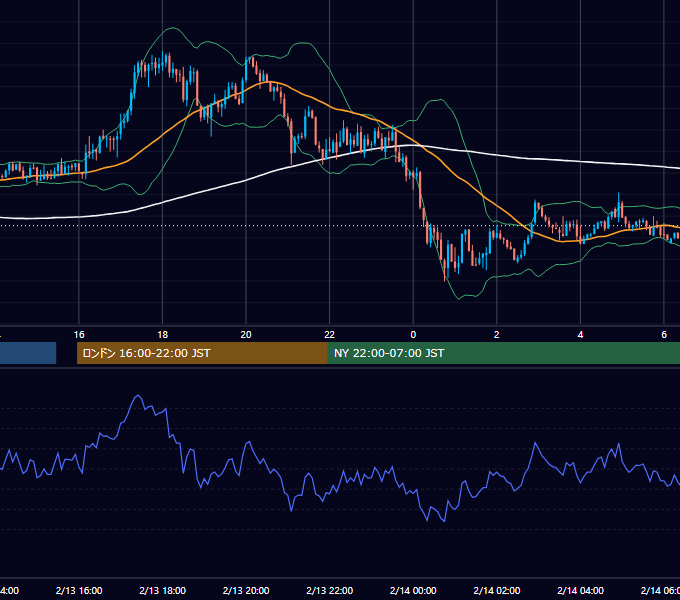The image size is (680, 600).
Task: Click the 2/13 18:00 time label
Action: [163, 590]
